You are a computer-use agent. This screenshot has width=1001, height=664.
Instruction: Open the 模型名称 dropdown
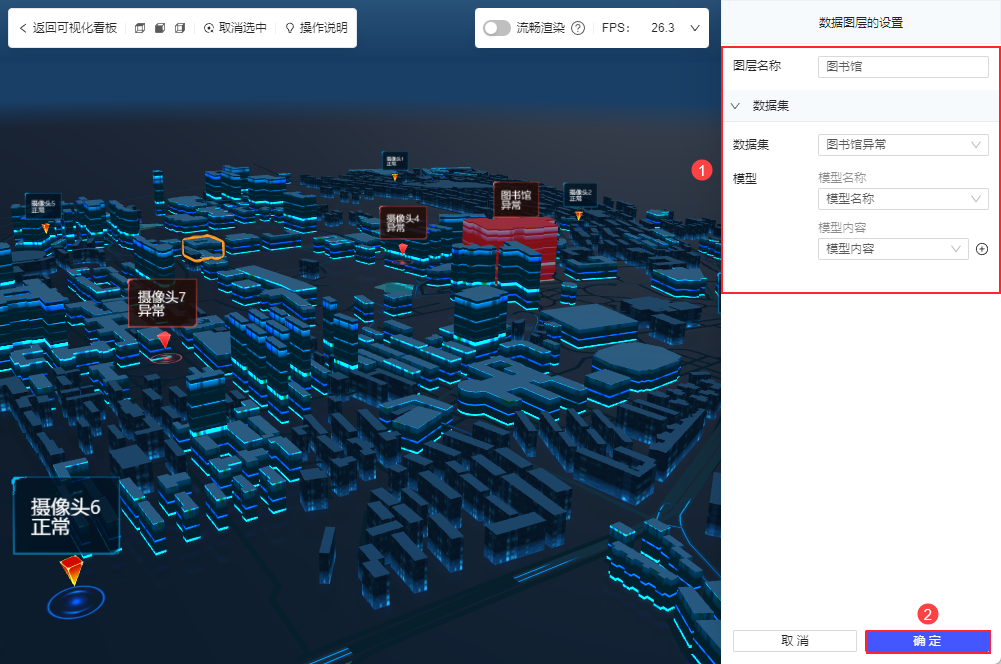click(903, 199)
